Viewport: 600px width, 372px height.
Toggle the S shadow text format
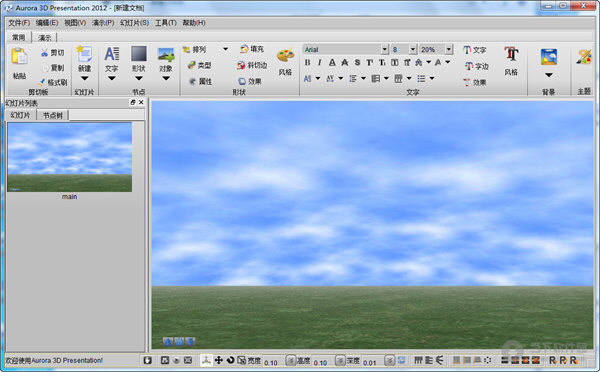click(357, 62)
